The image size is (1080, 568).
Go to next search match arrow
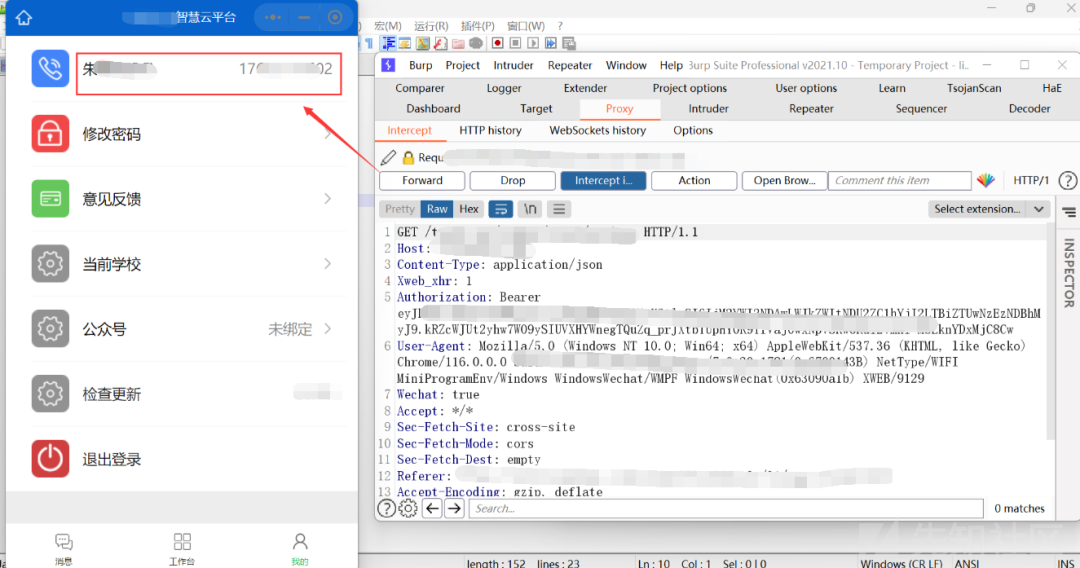click(x=455, y=509)
